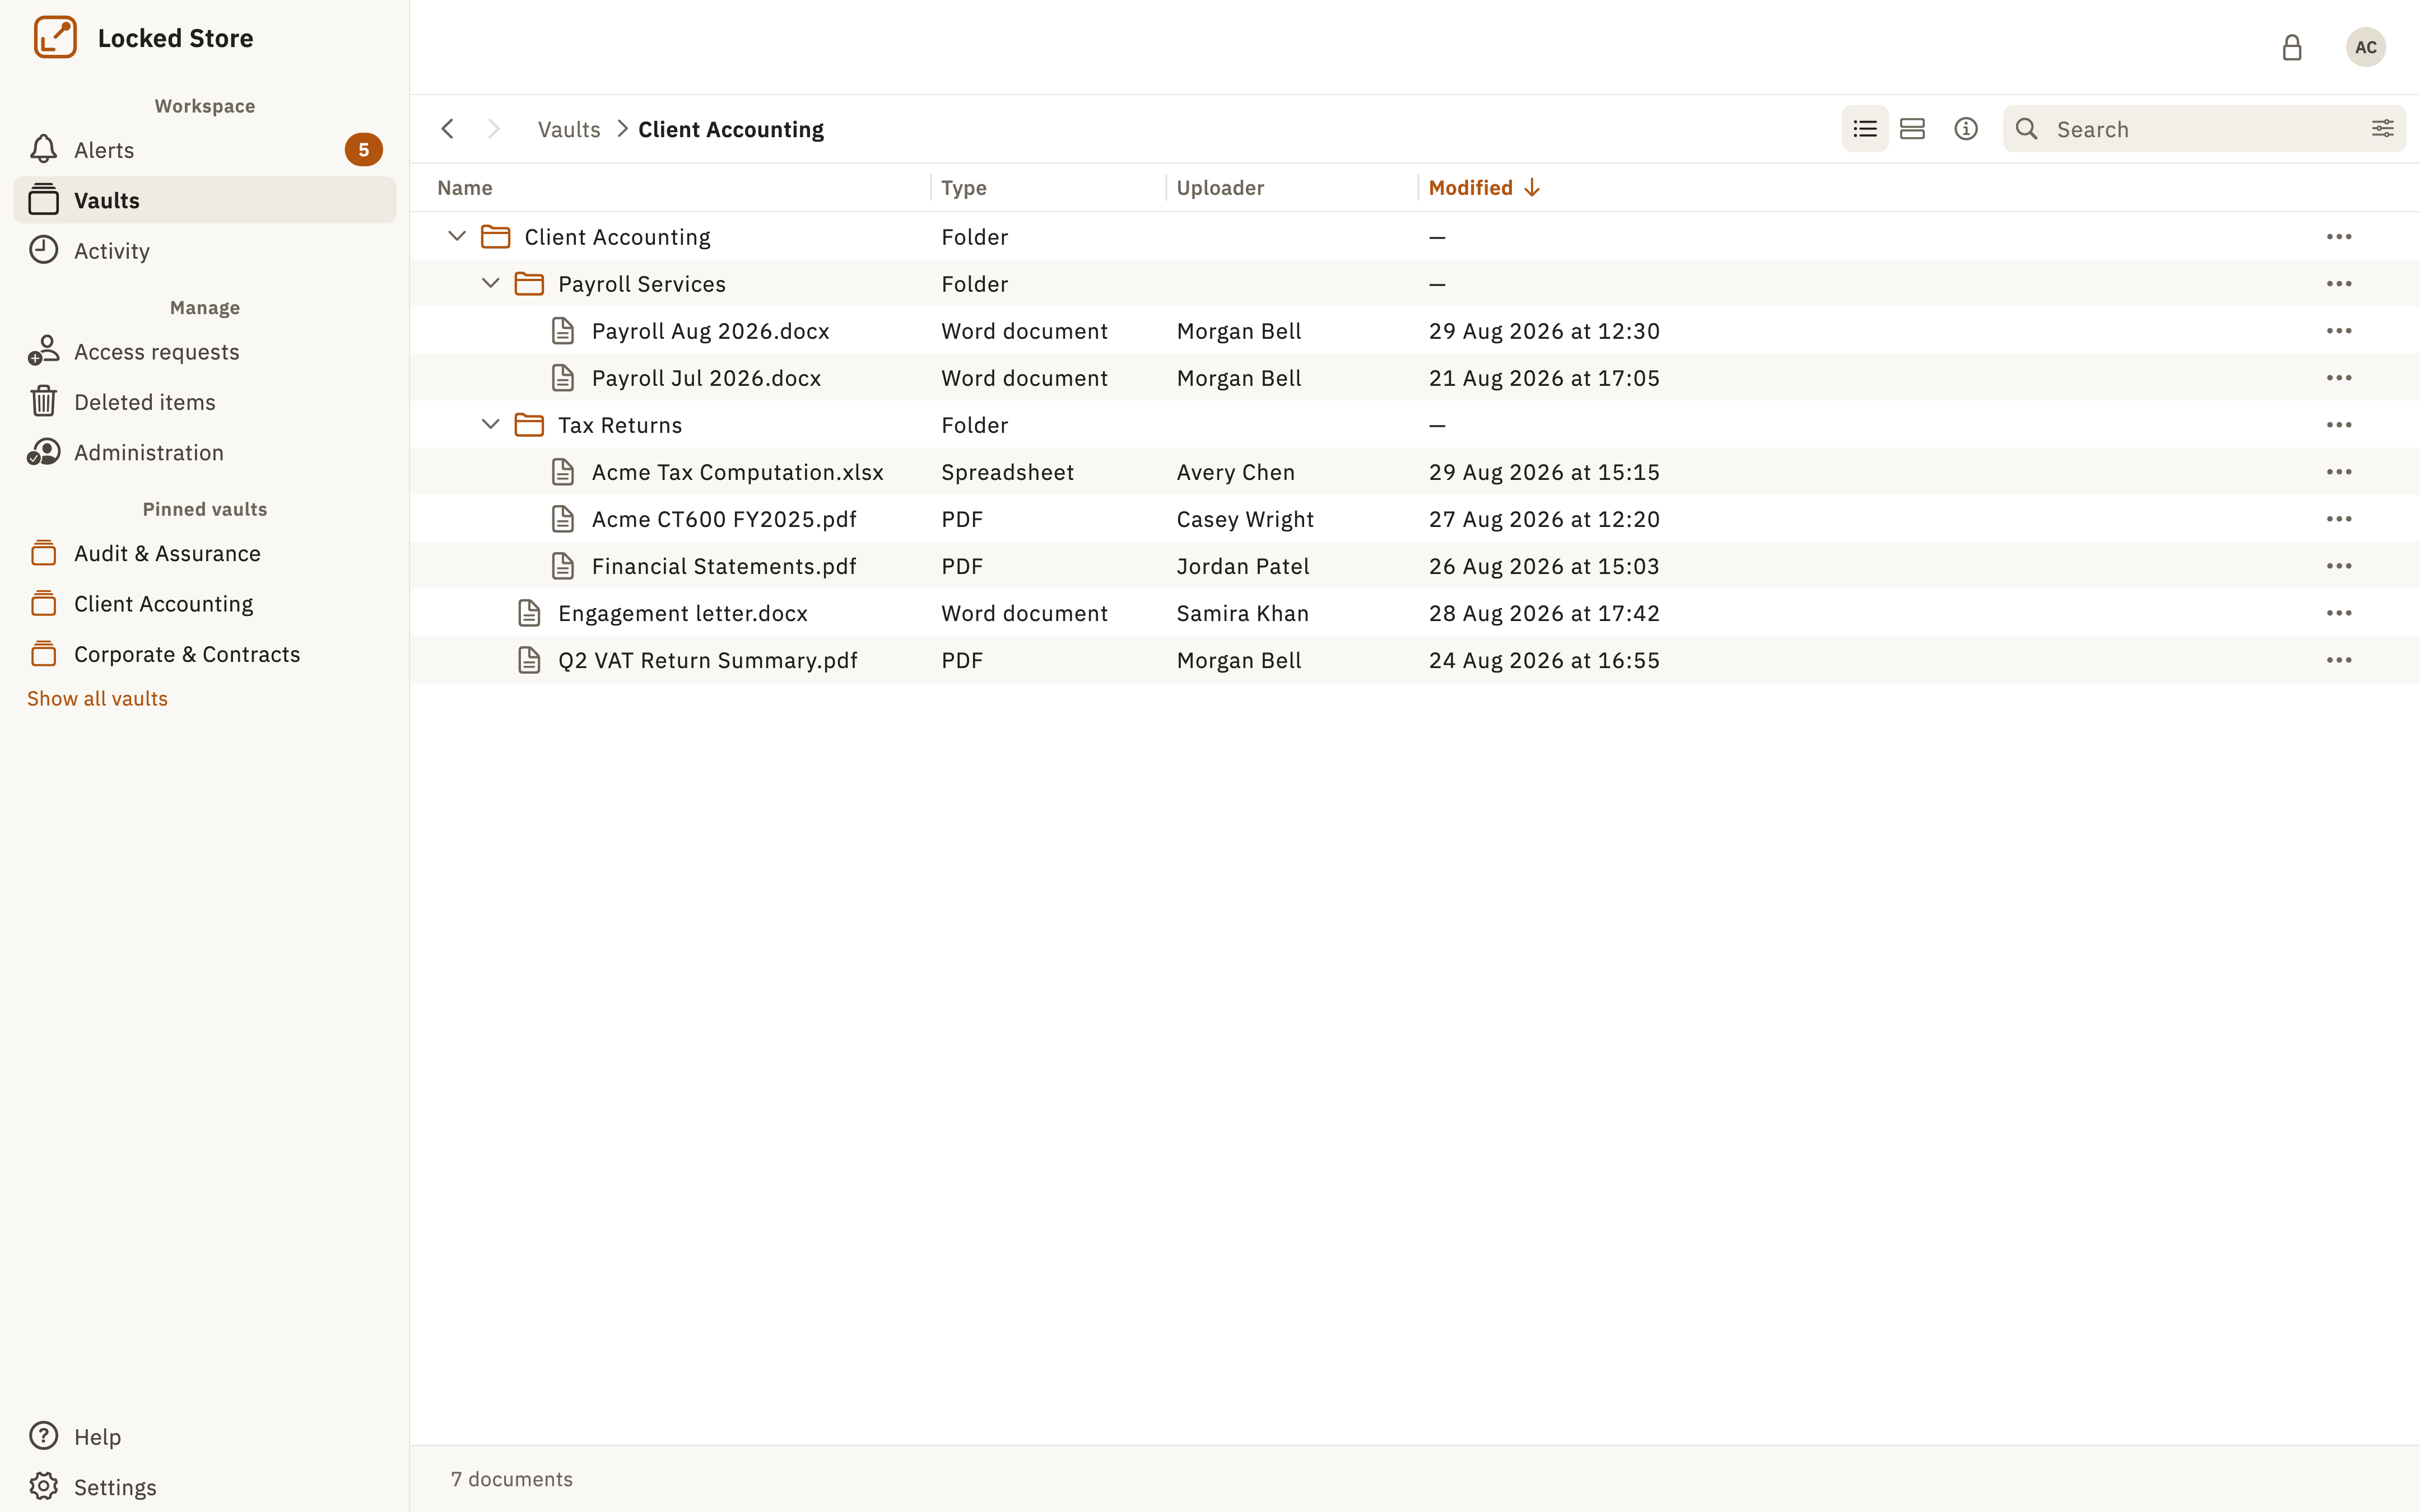Select Financial Statements.pdf file

click(1414, 566)
